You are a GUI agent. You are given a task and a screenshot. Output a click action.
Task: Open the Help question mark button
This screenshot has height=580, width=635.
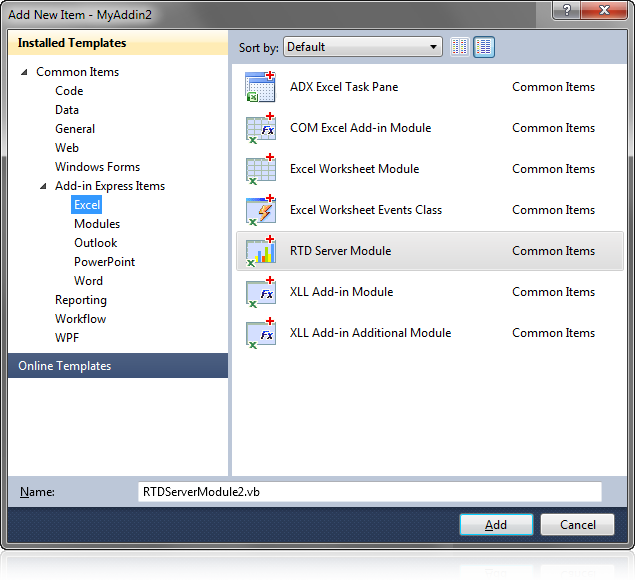point(566,10)
